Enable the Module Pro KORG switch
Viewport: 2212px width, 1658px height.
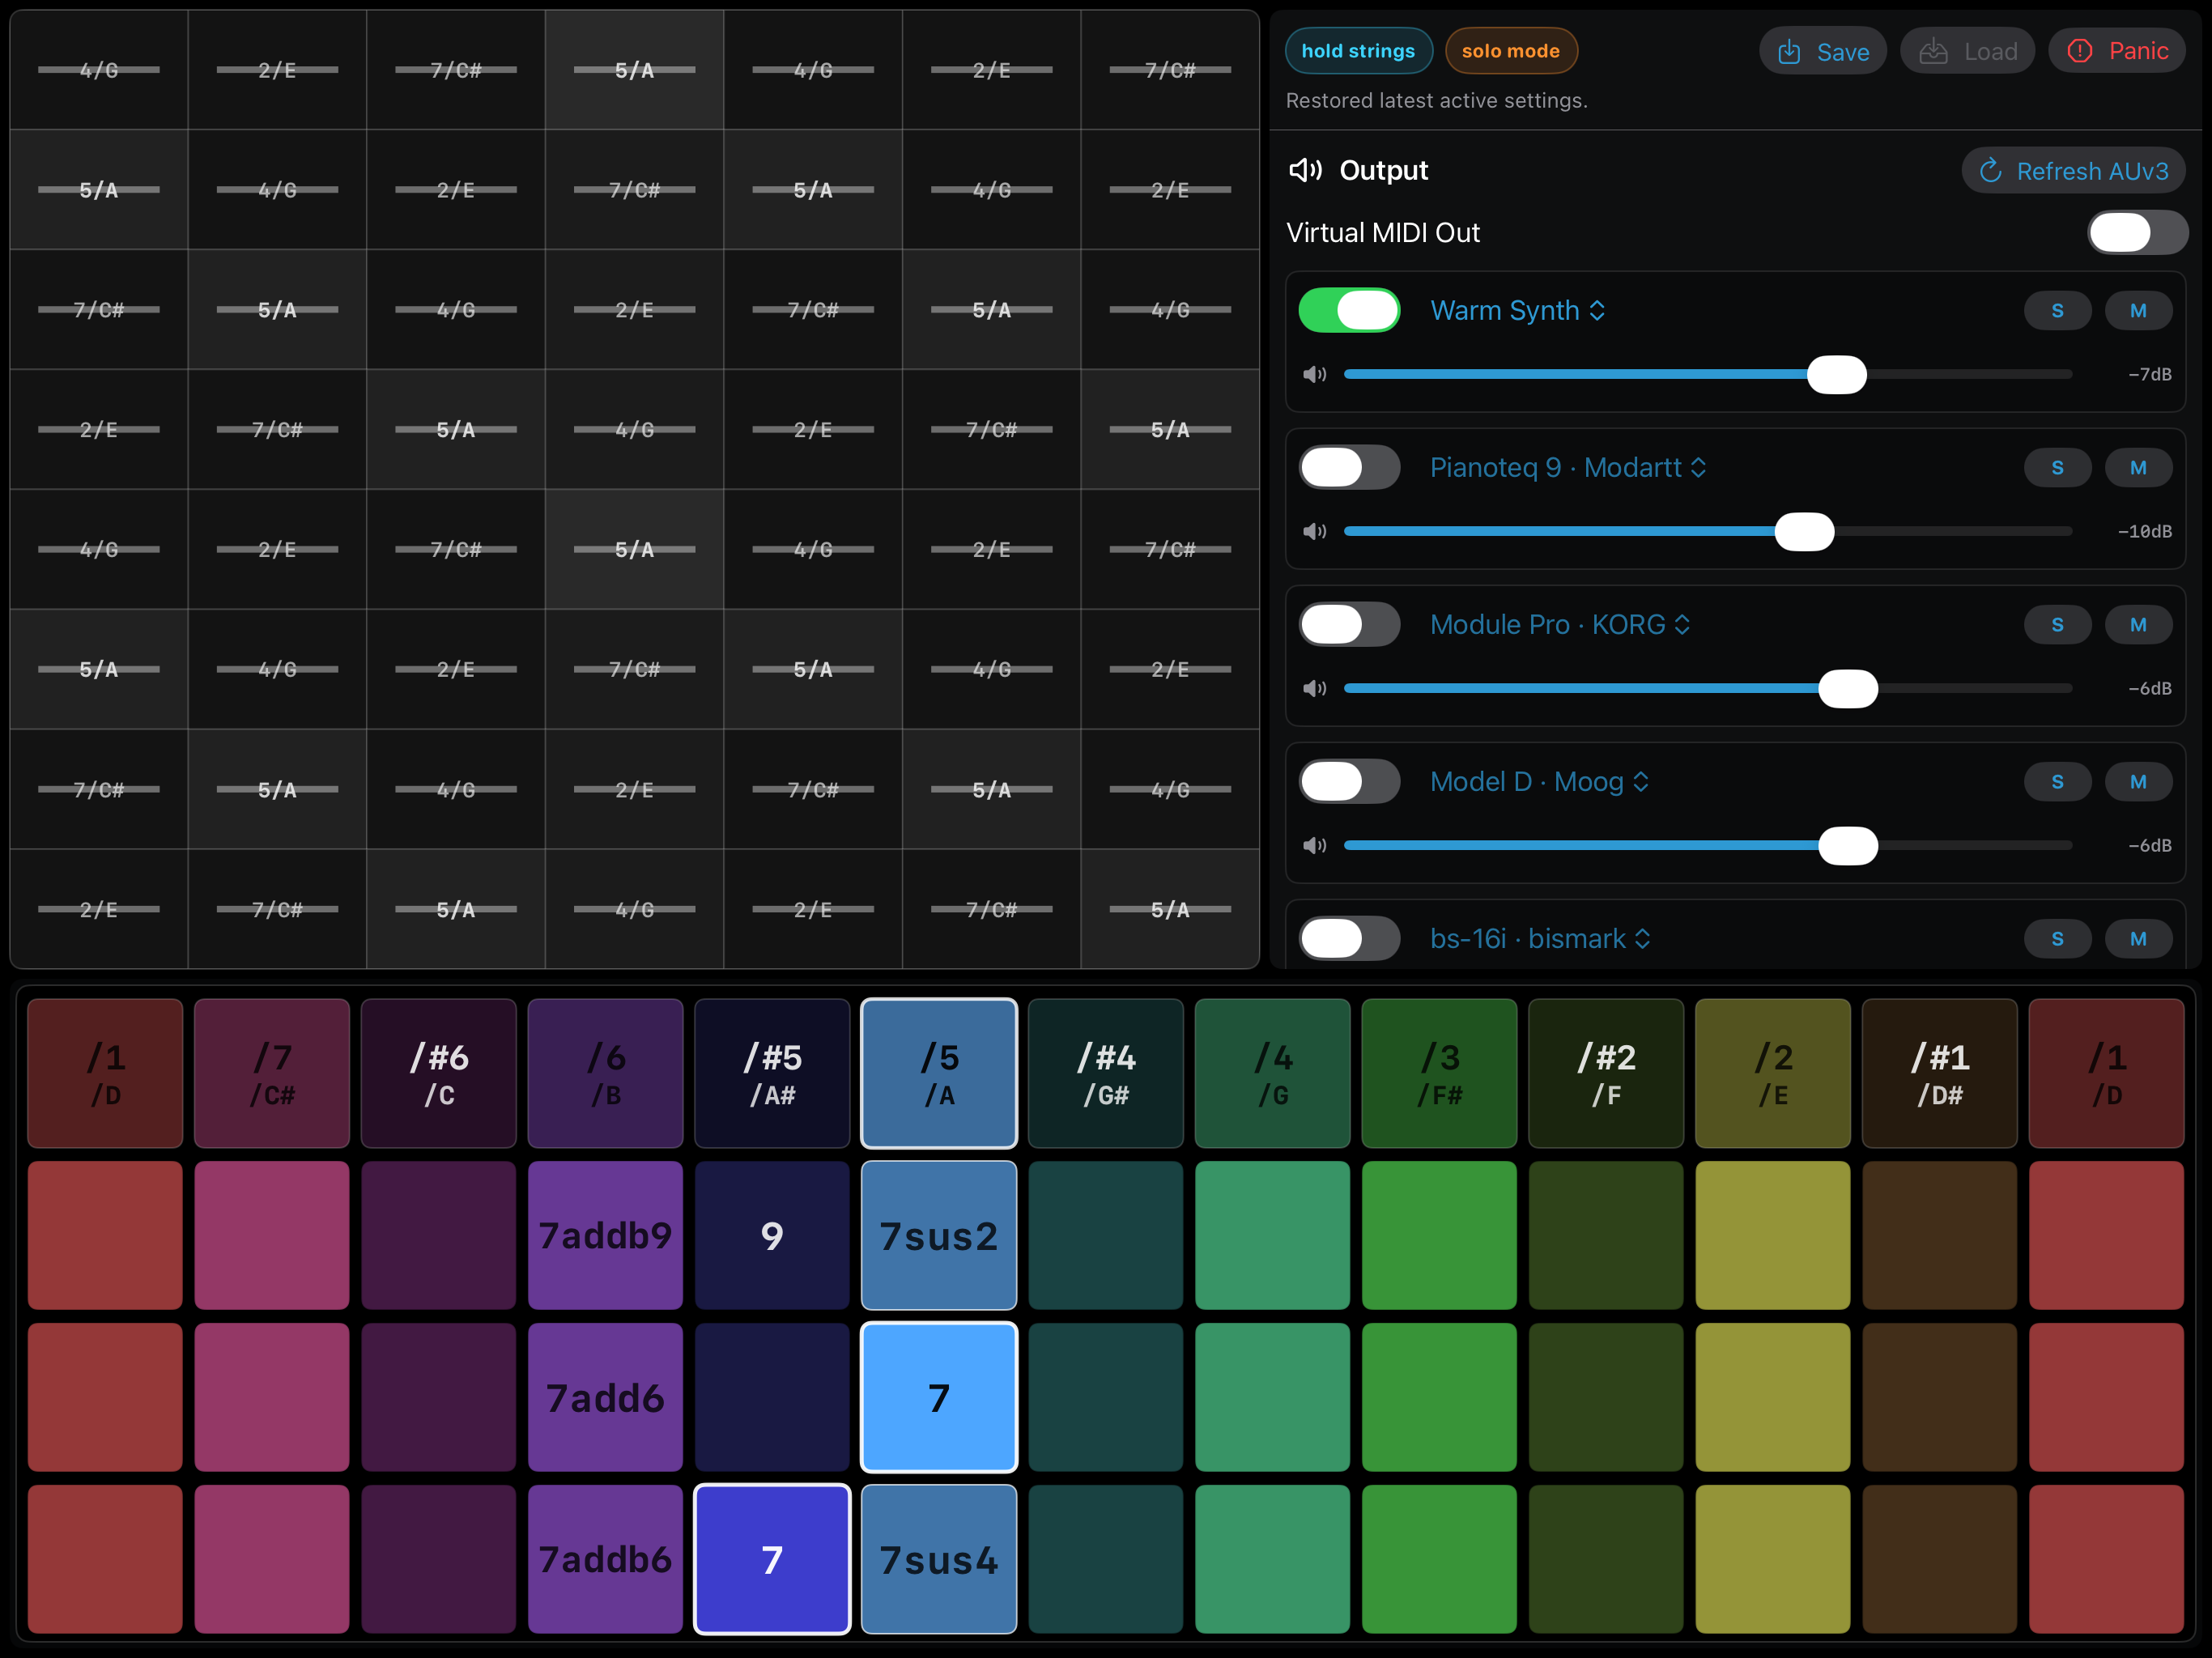[x=1349, y=624]
